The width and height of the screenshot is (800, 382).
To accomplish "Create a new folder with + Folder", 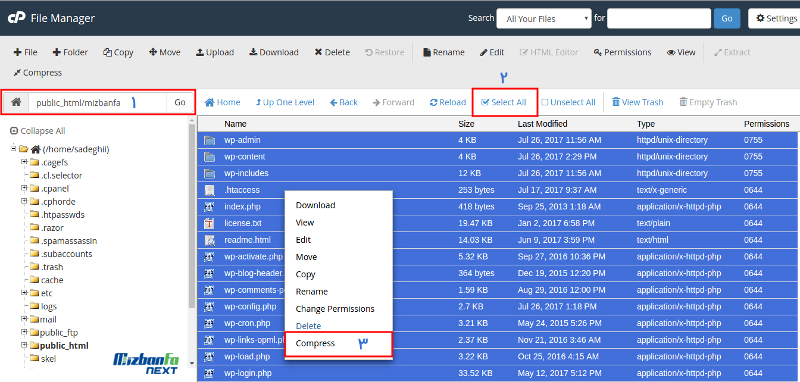I will (70, 52).
